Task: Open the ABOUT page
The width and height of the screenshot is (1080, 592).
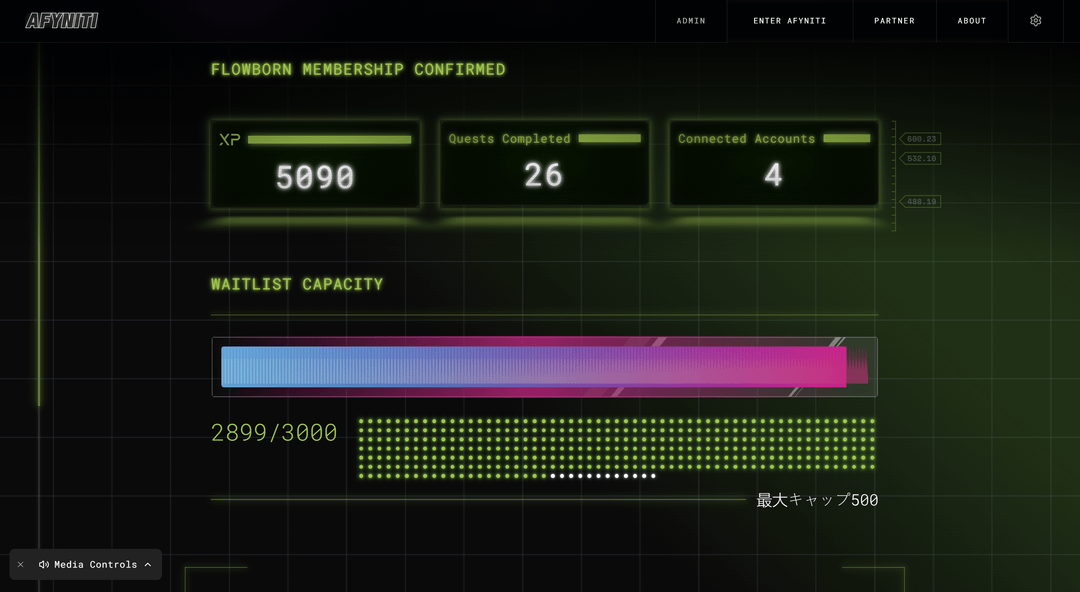Action: [971, 21]
